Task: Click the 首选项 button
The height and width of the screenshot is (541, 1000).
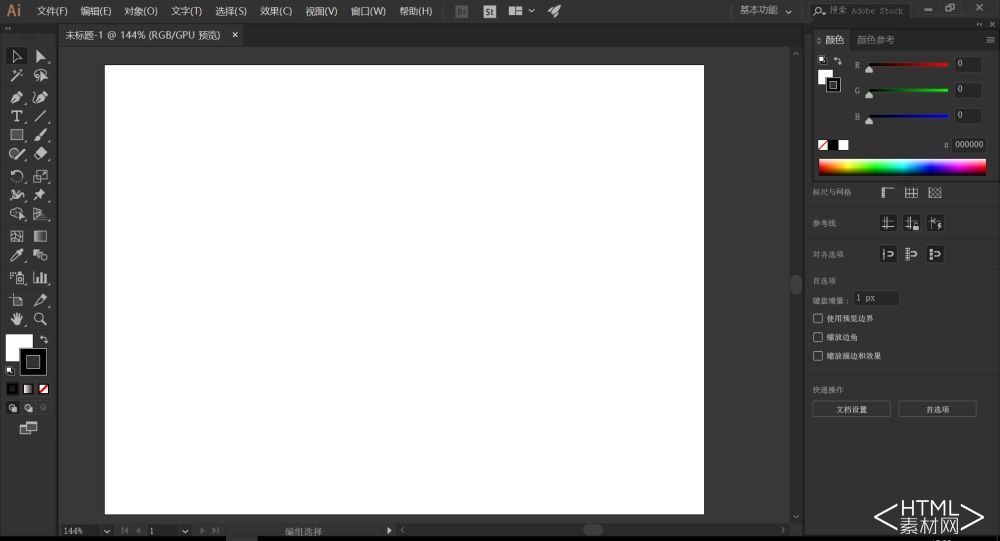Action: [938, 409]
